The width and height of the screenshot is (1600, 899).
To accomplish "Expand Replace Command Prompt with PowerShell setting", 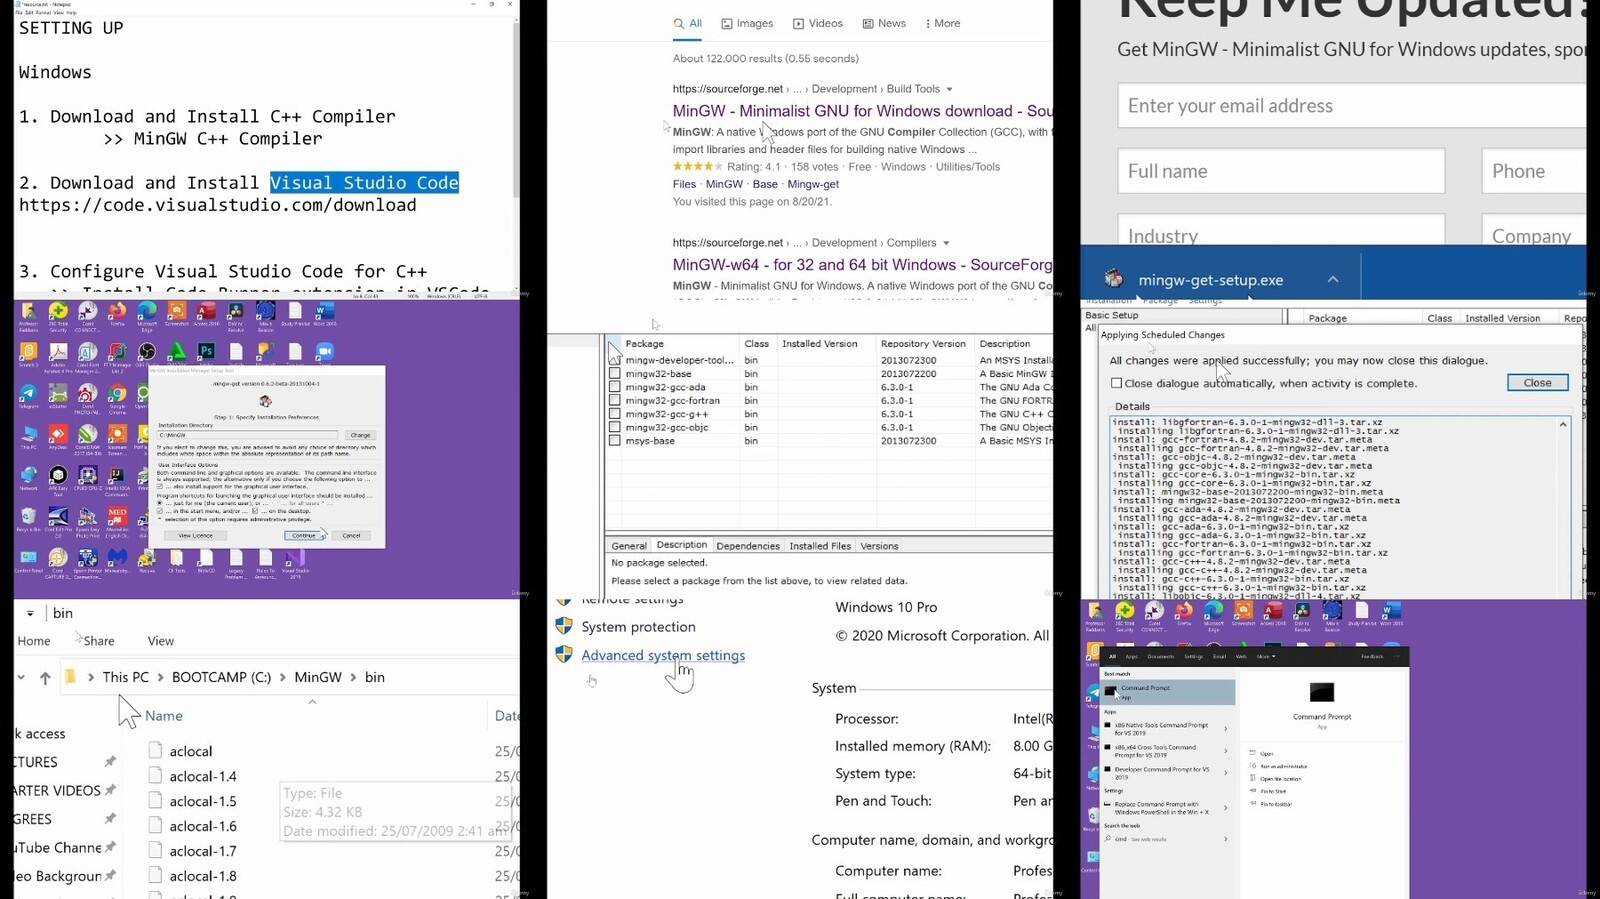I will pyautogui.click(x=1226, y=807).
